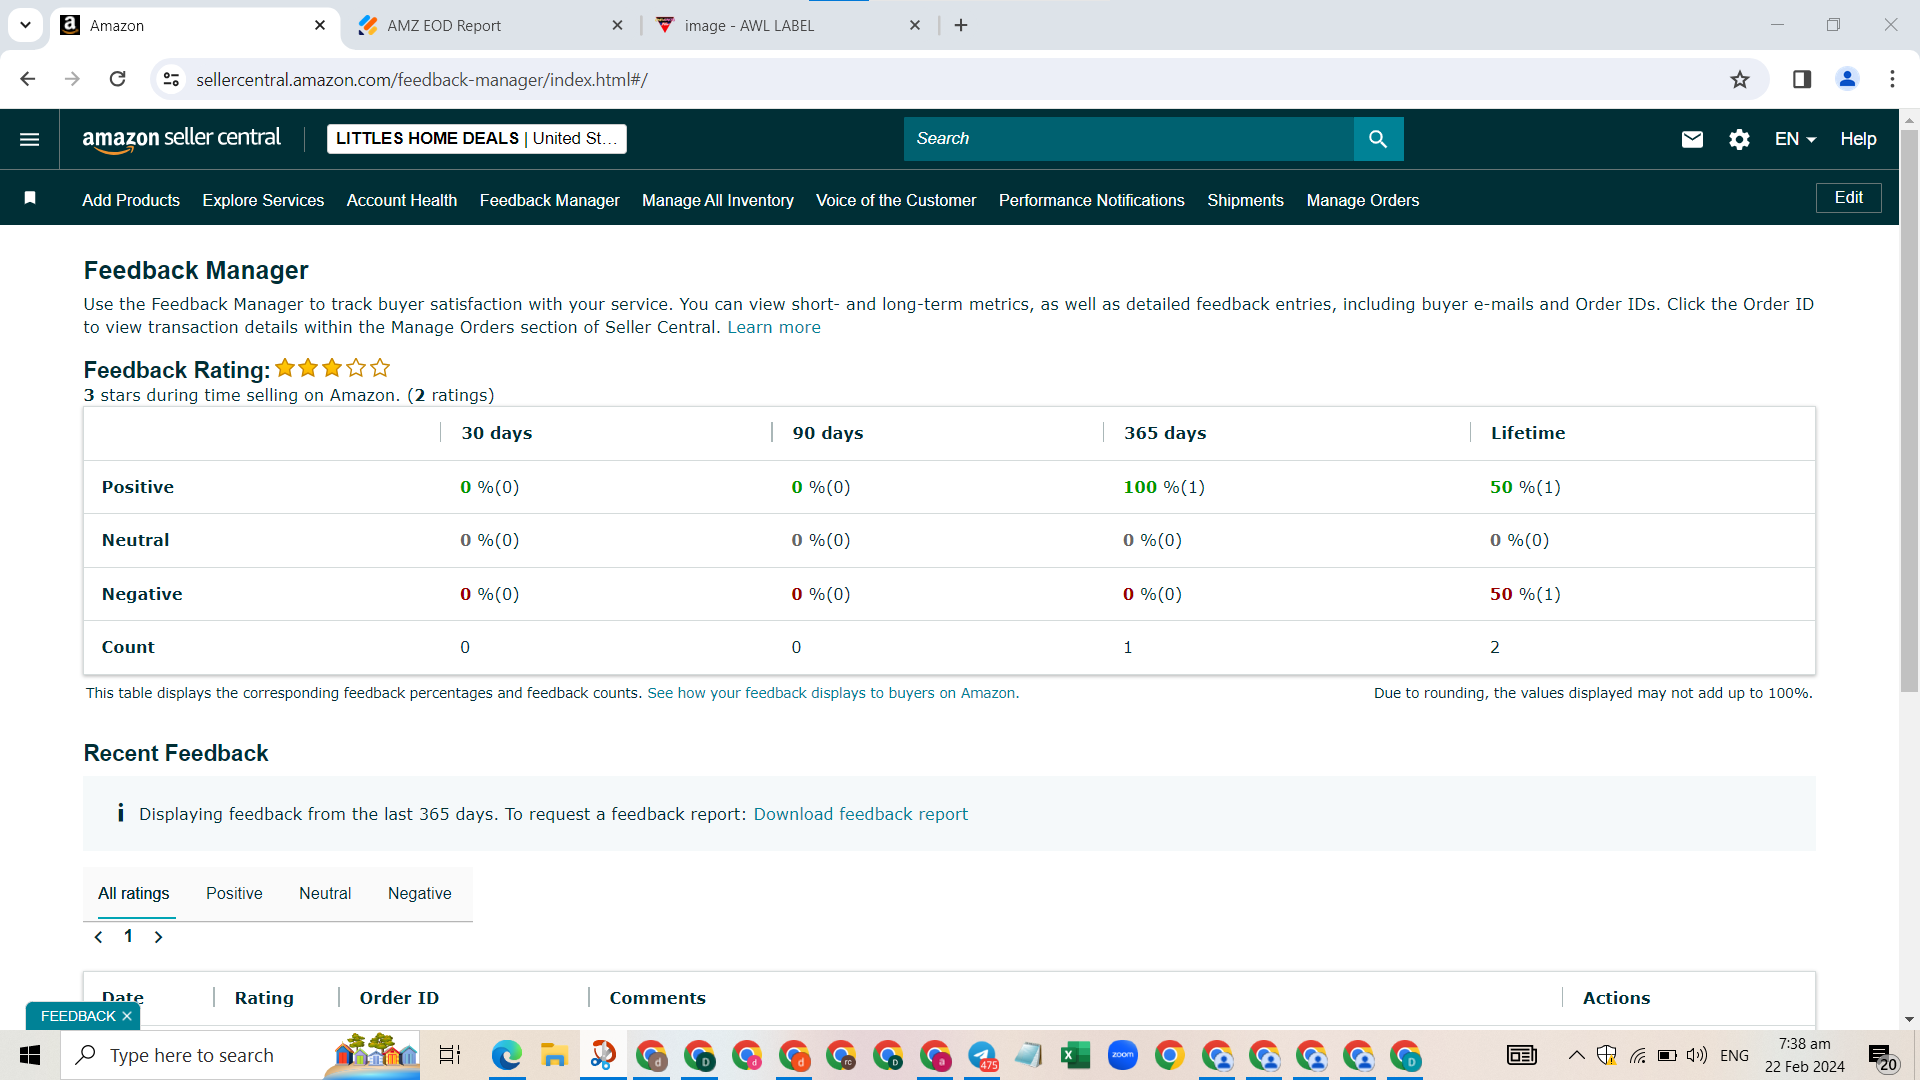
Task: Reload the page using the refresh icon
Action: [x=117, y=79]
